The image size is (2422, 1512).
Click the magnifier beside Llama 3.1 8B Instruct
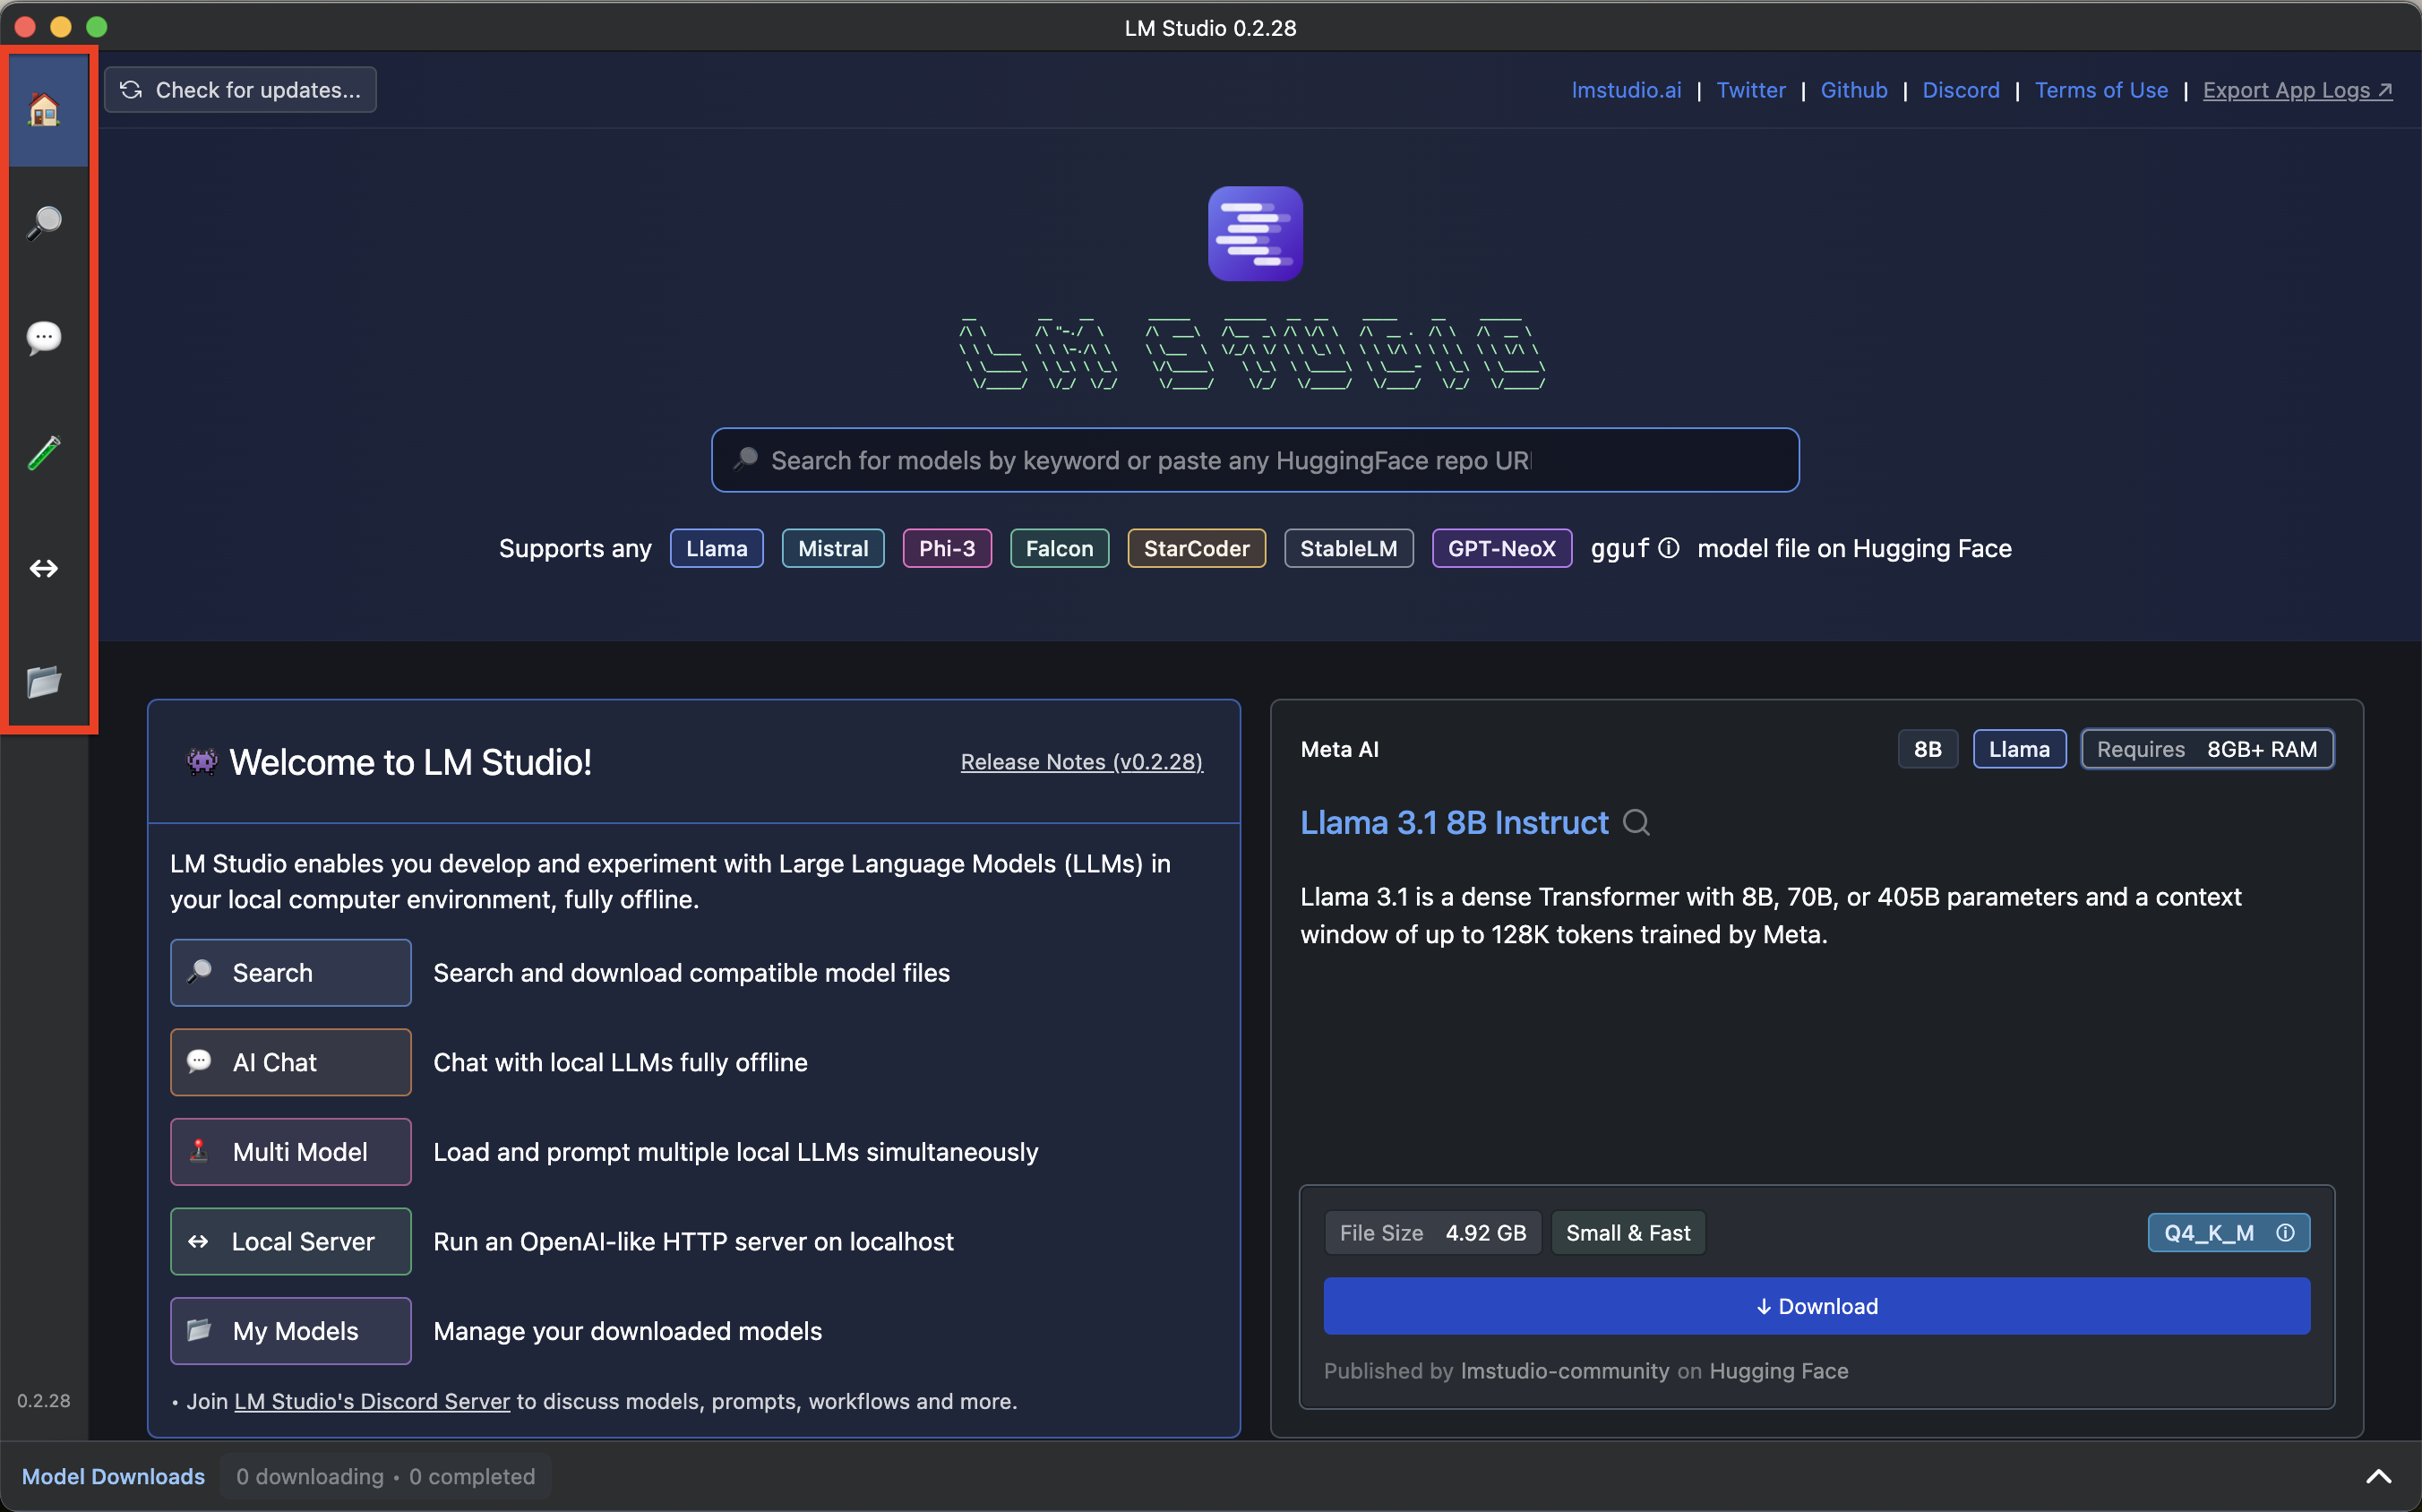tap(1636, 822)
